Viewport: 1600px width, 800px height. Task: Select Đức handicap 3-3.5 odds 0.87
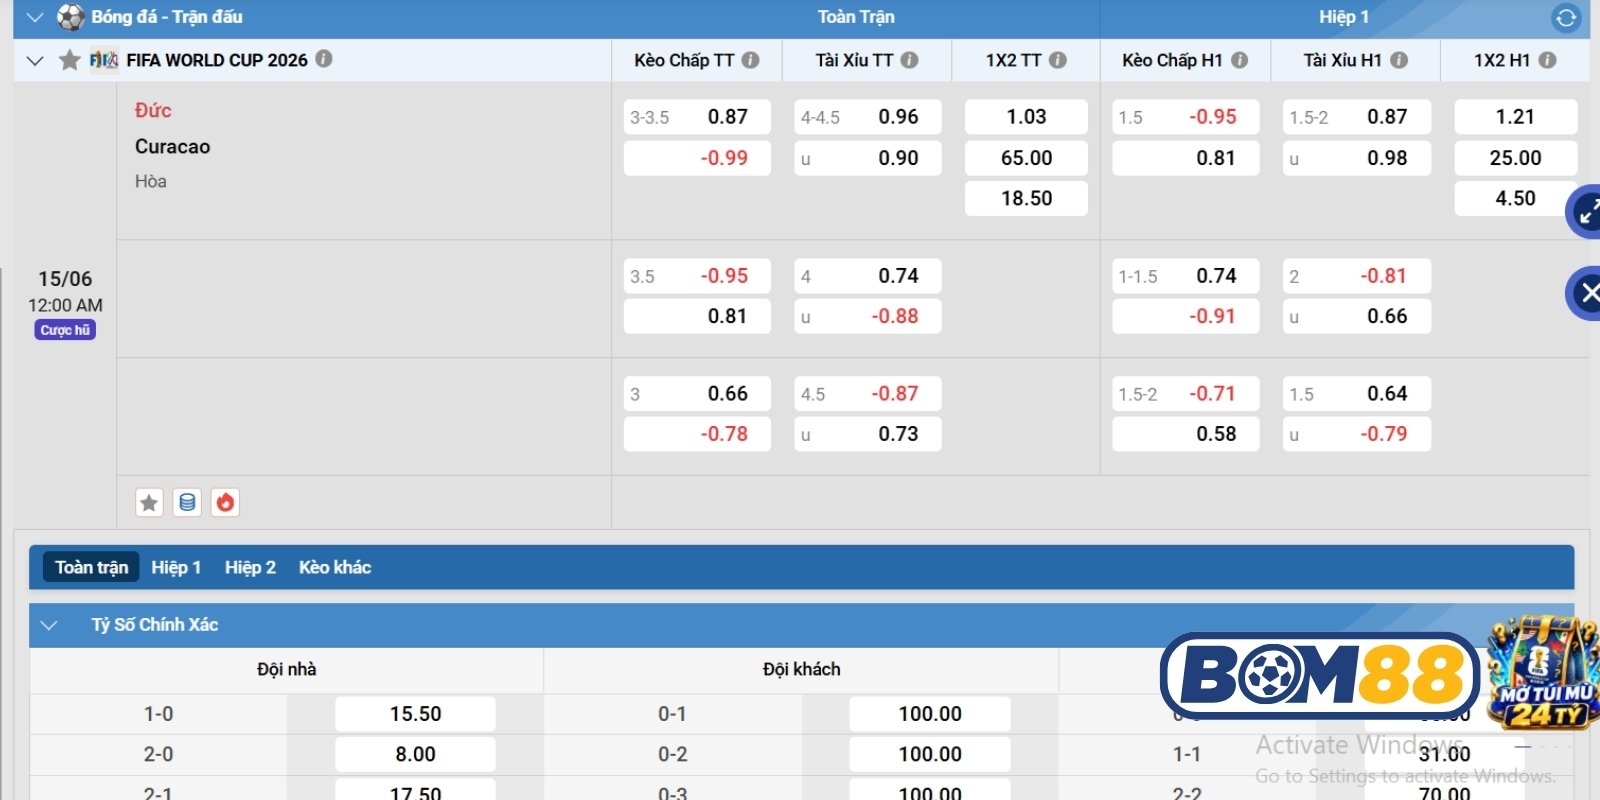click(x=697, y=117)
